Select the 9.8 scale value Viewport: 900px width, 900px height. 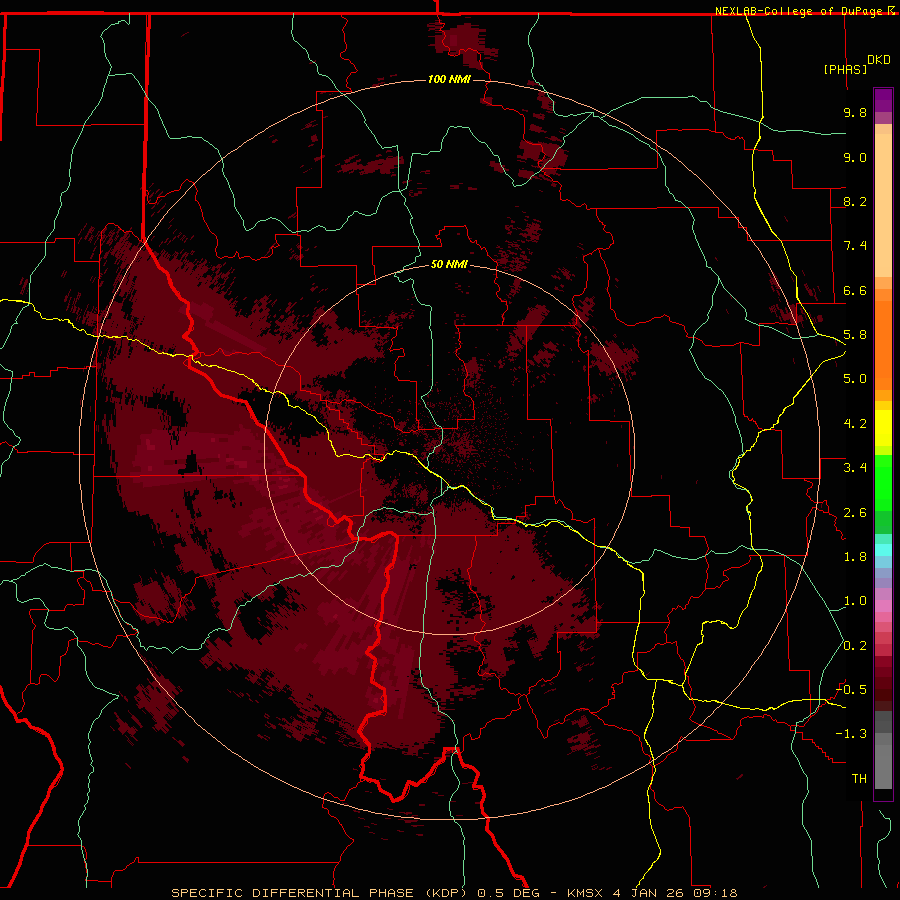(855, 112)
